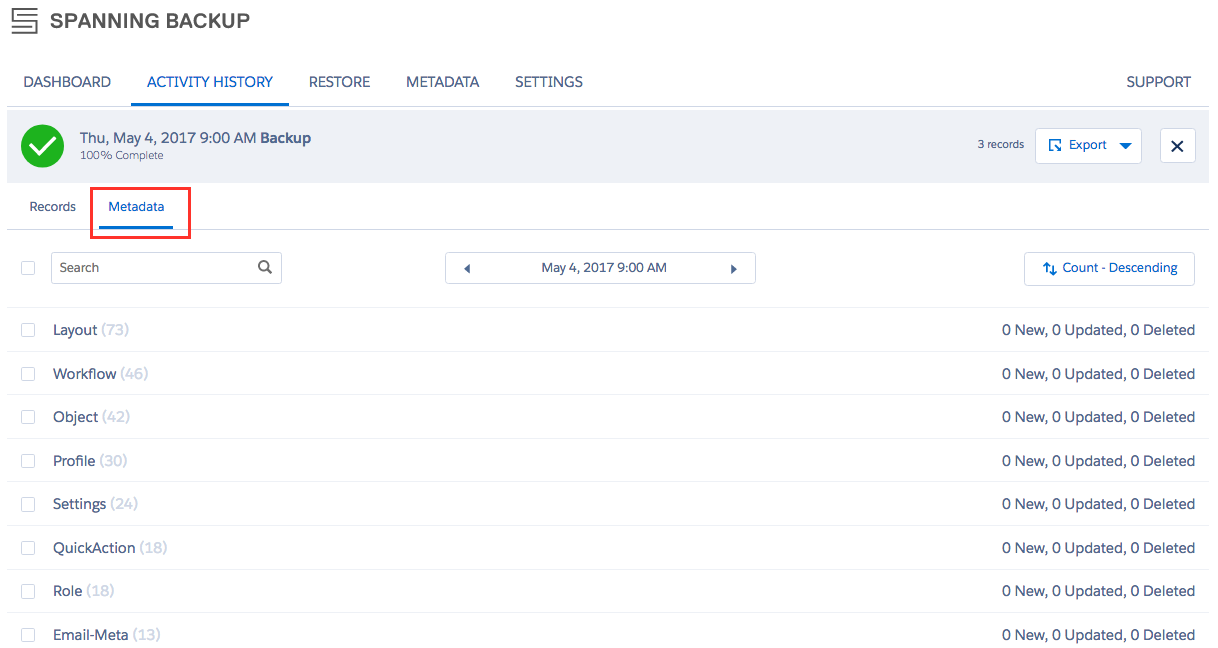Close the backup details with X button
This screenshot has width=1218, height=648.
(x=1177, y=146)
